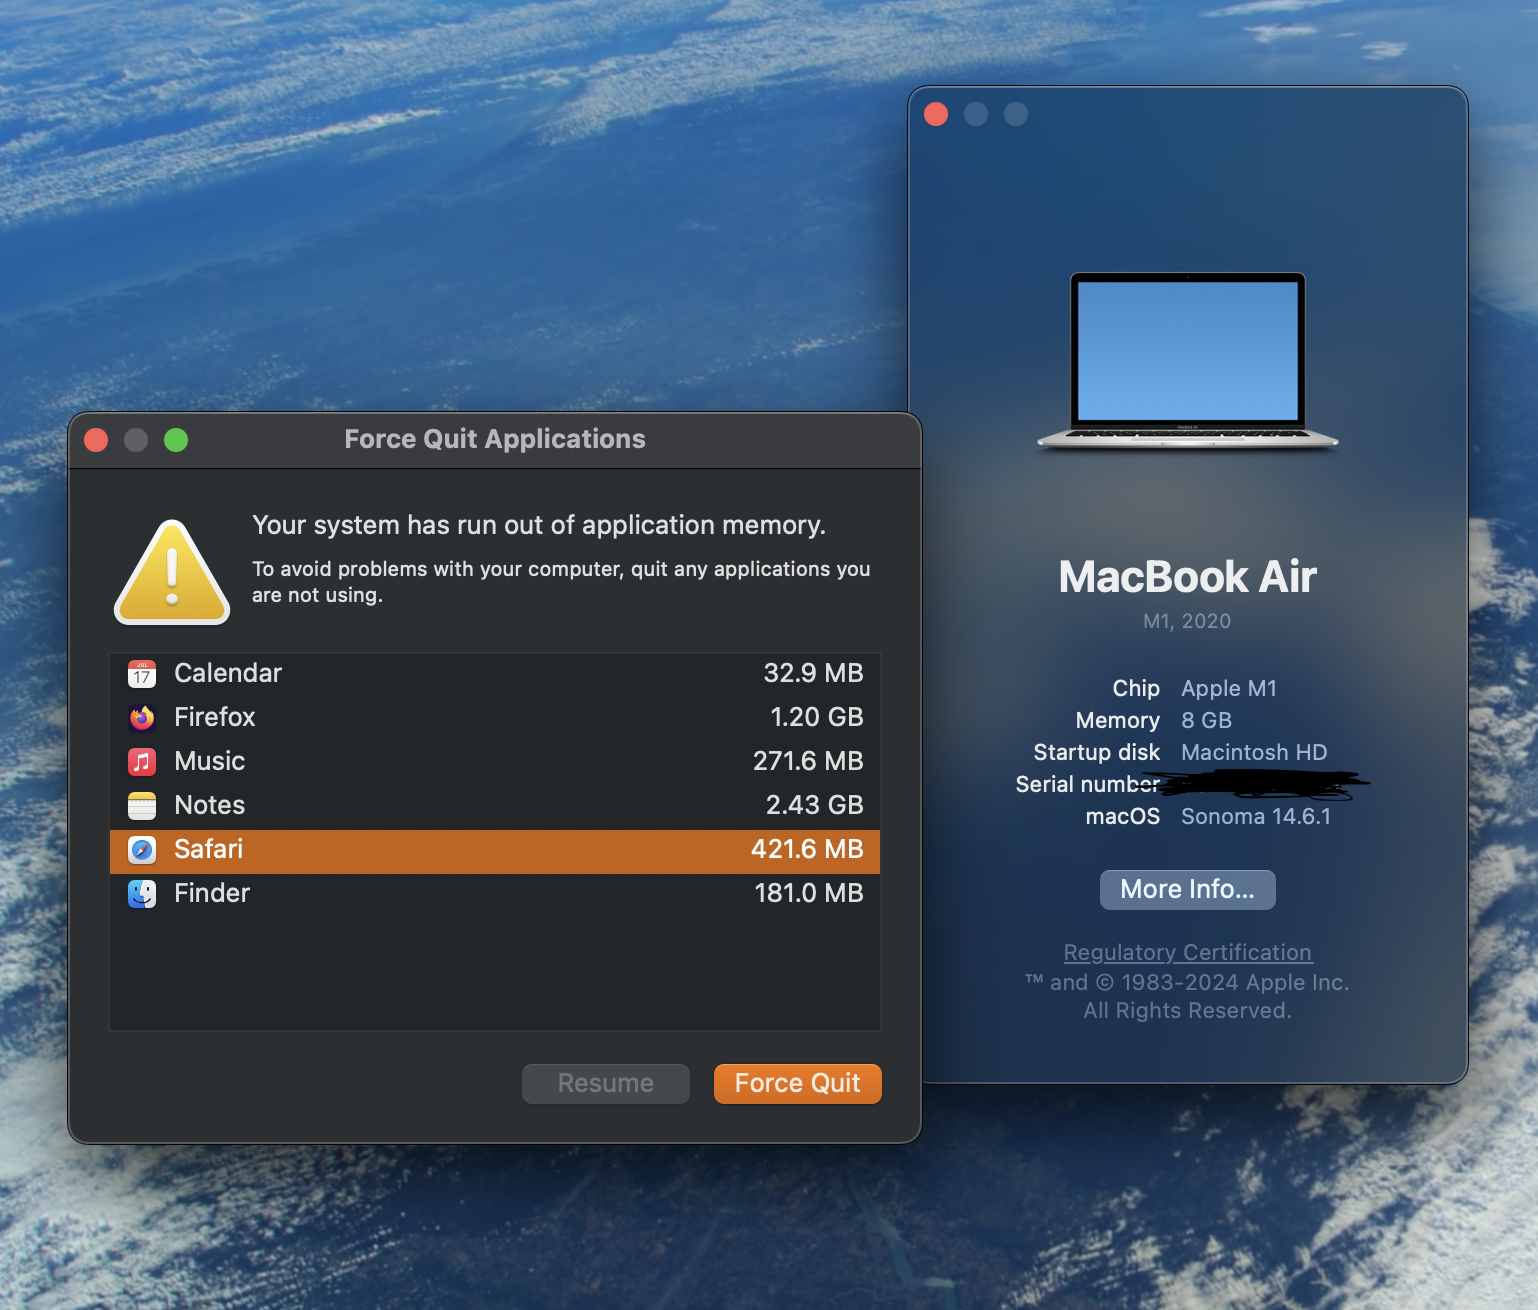Click the 1.20 GB memory value
The height and width of the screenshot is (1310, 1538).
coord(817,717)
